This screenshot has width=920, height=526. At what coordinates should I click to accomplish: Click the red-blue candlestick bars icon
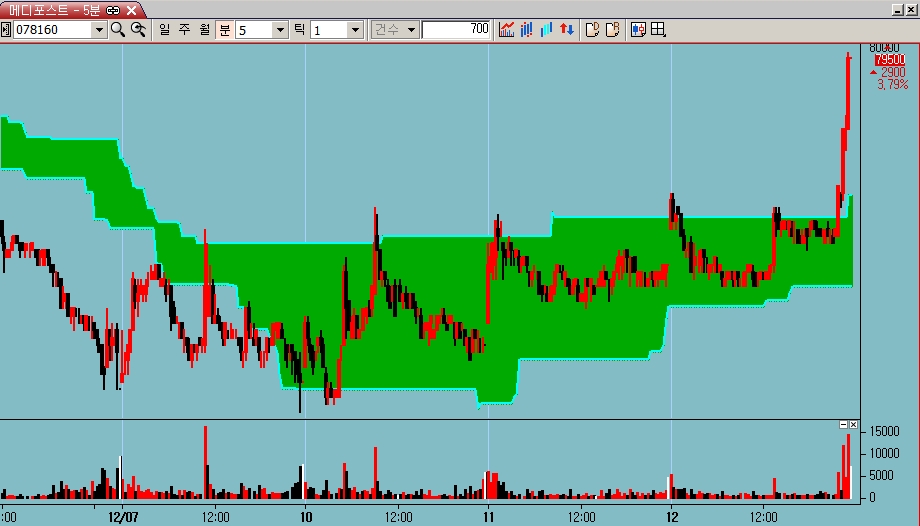coord(526,30)
